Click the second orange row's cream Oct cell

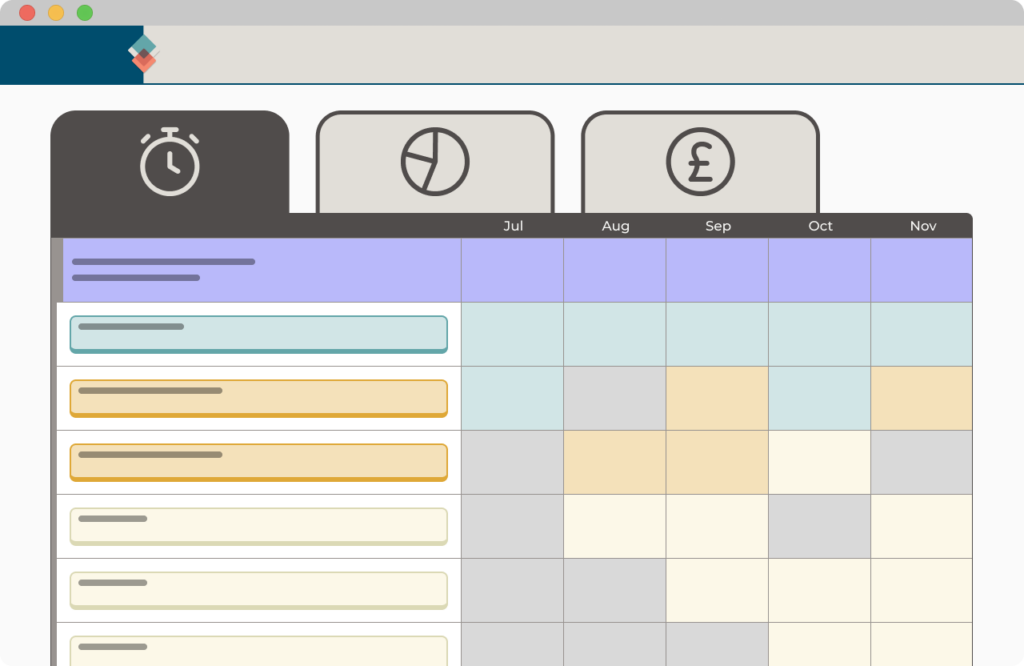(819, 462)
